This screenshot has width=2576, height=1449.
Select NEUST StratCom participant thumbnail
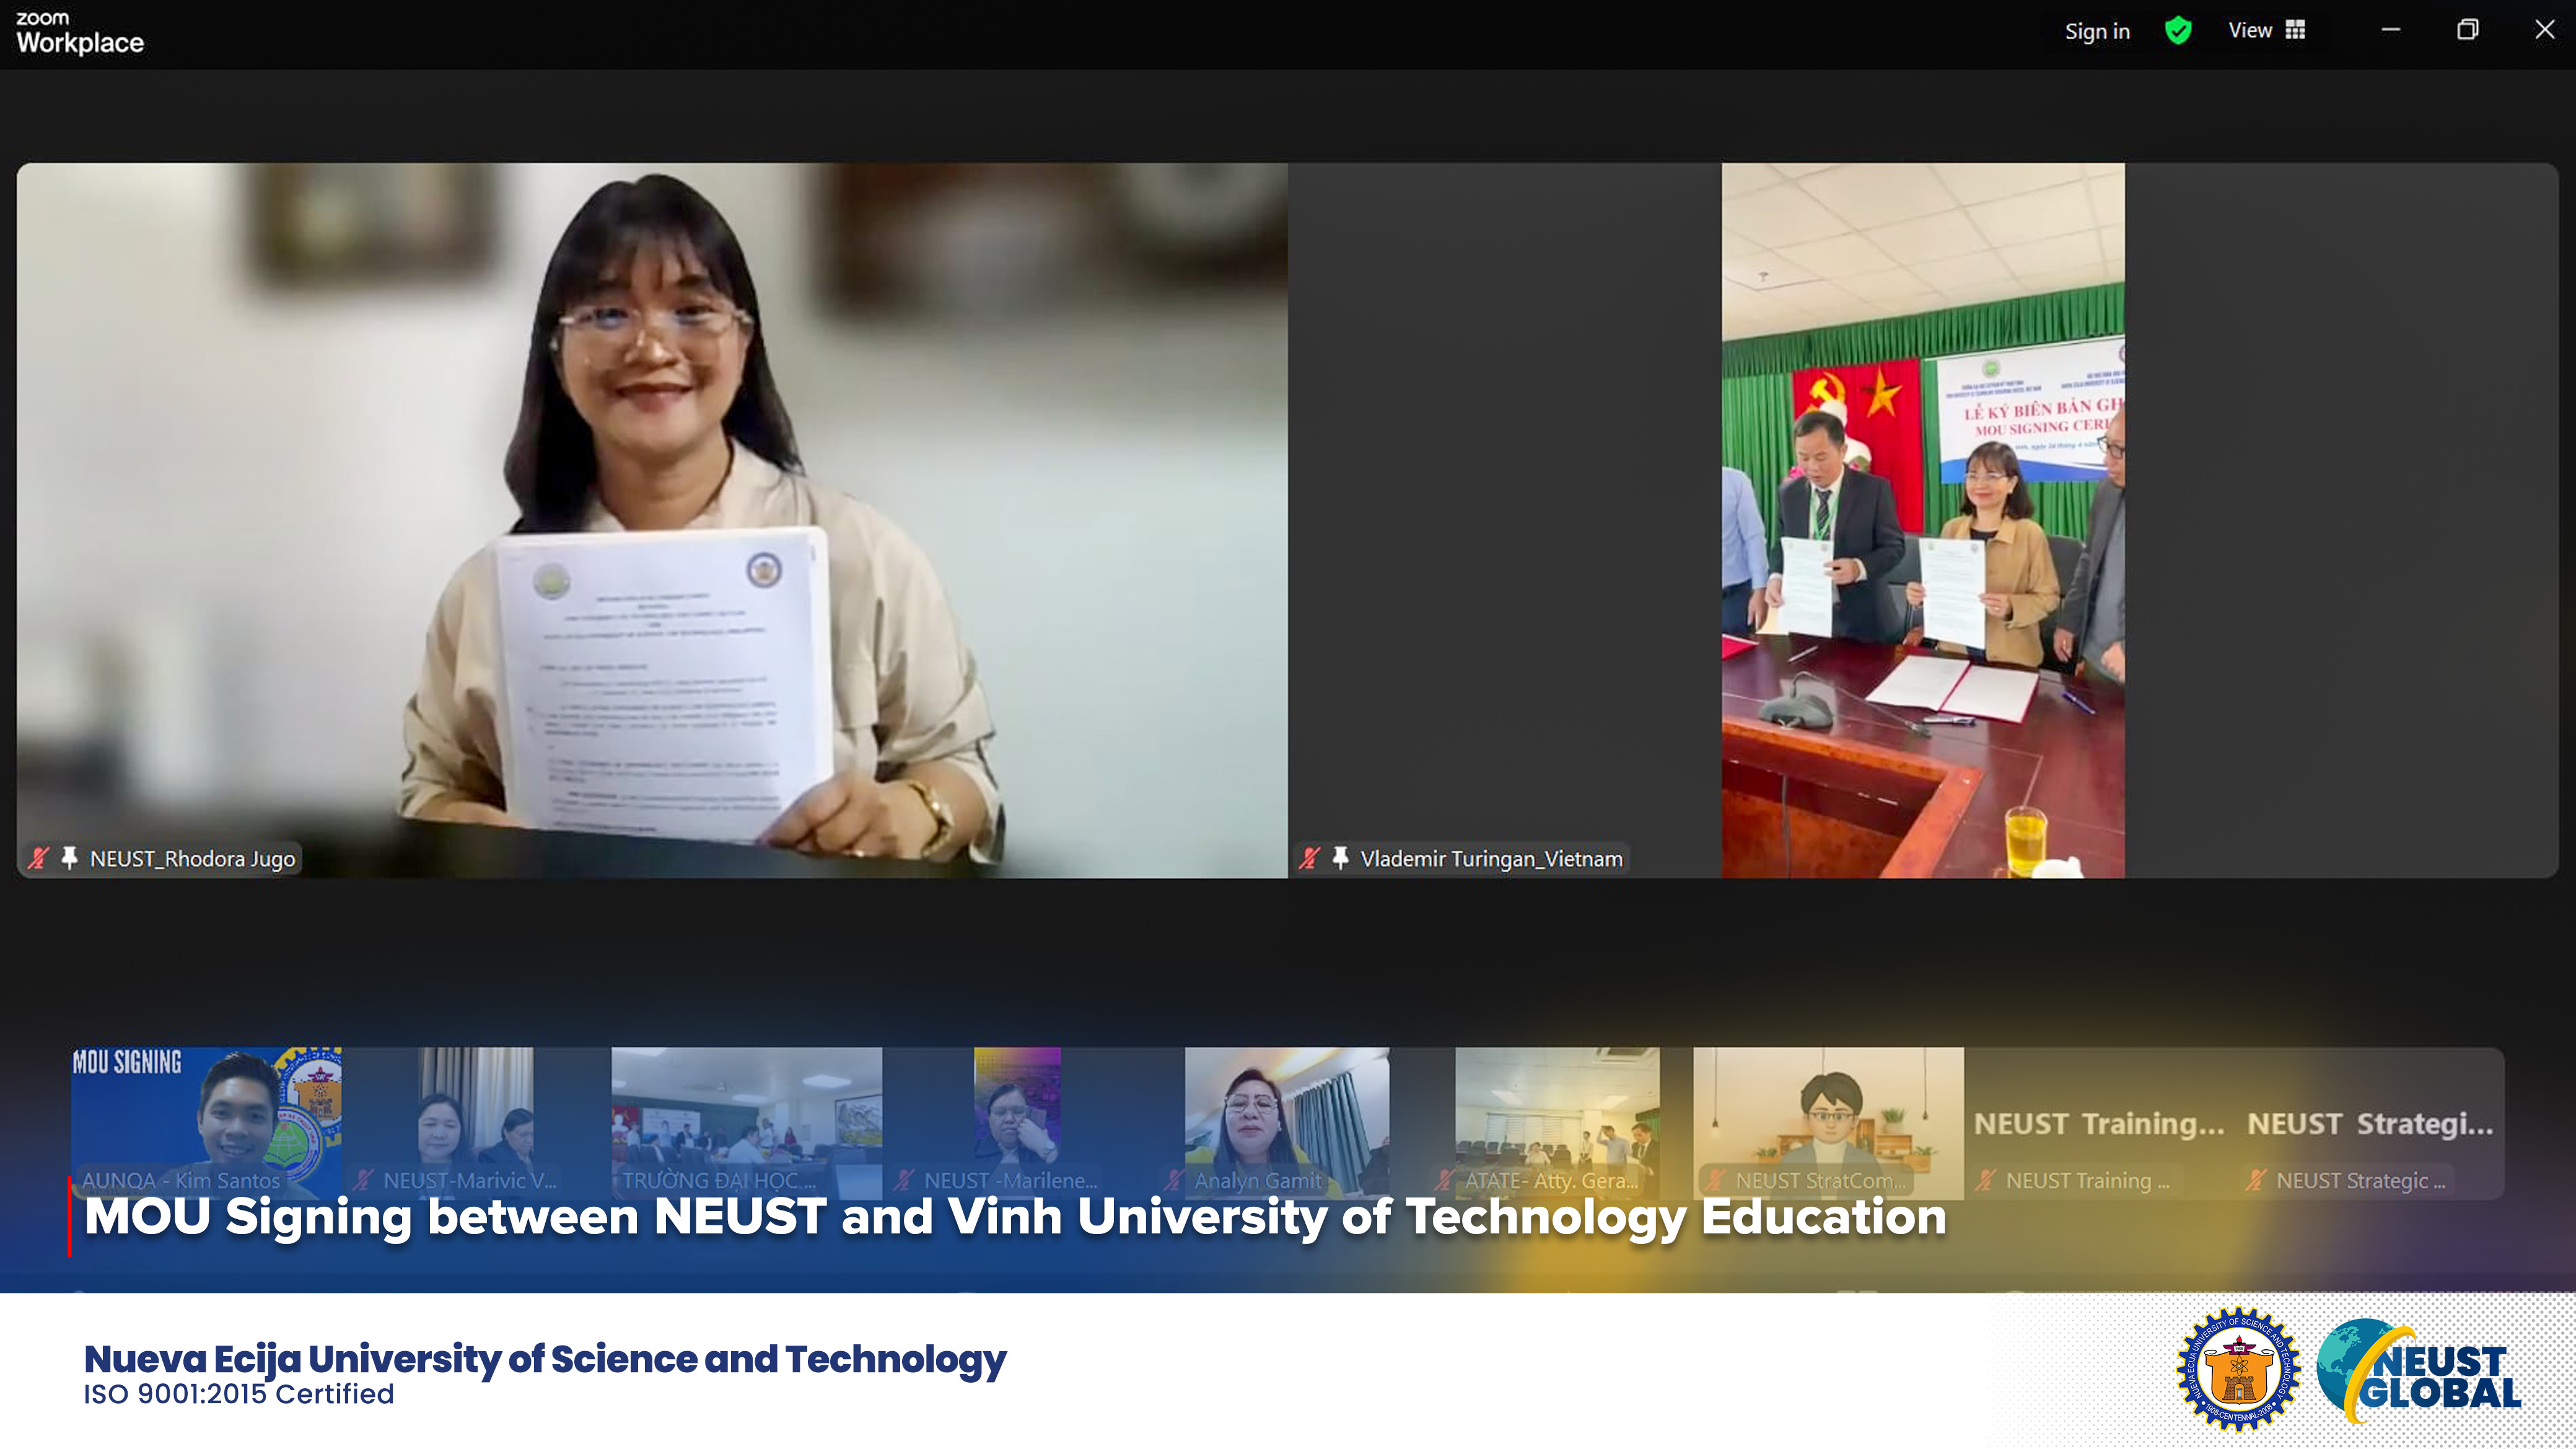tap(1828, 1123)
